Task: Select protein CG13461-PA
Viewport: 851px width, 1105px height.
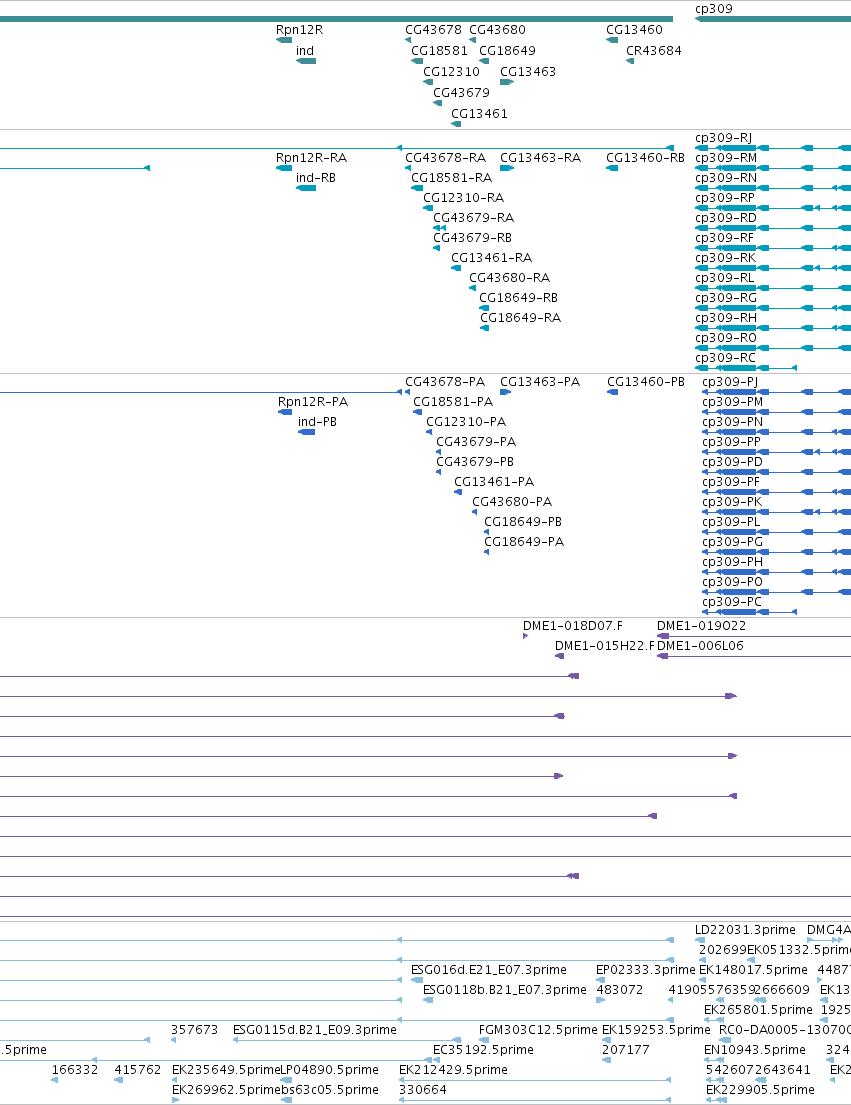Action: [494, 482]
